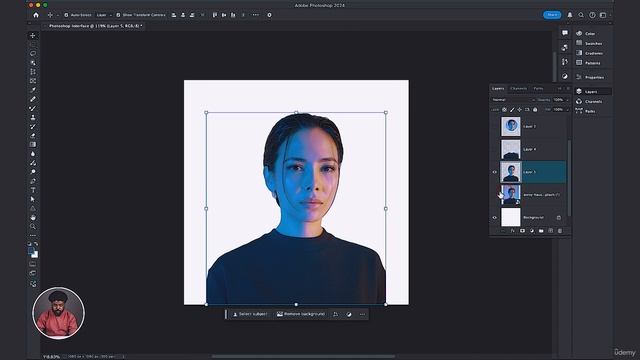Align bottom edges in options bar
The width and height of the screenshot is (640, 360).
pyautogui.click(x=233, y=15)
